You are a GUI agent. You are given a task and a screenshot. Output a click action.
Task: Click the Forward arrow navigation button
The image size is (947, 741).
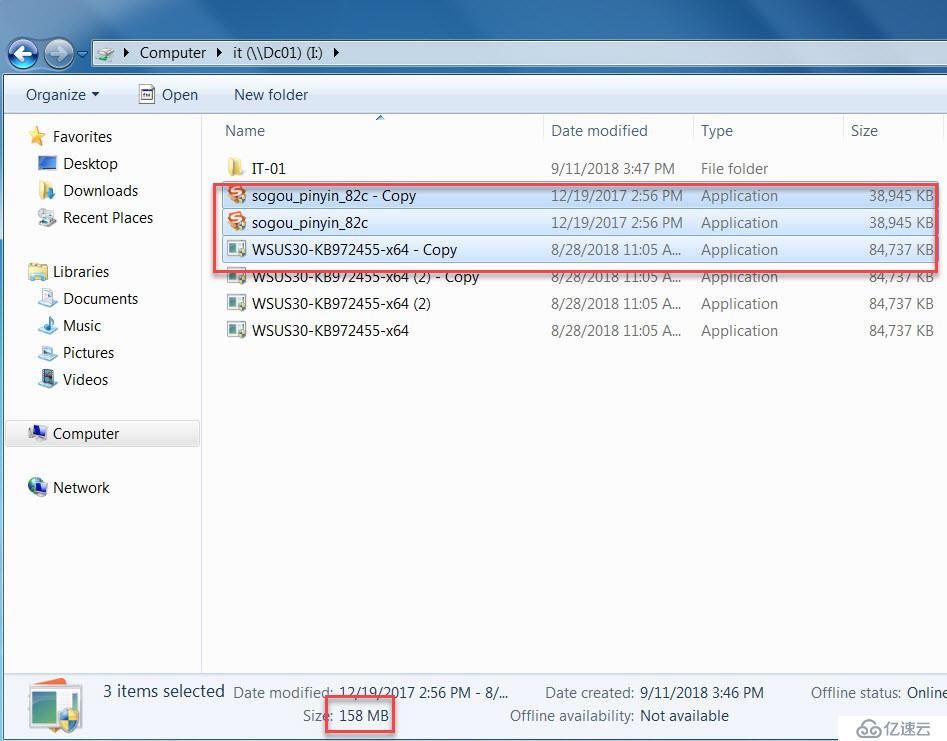coord(59,54)
